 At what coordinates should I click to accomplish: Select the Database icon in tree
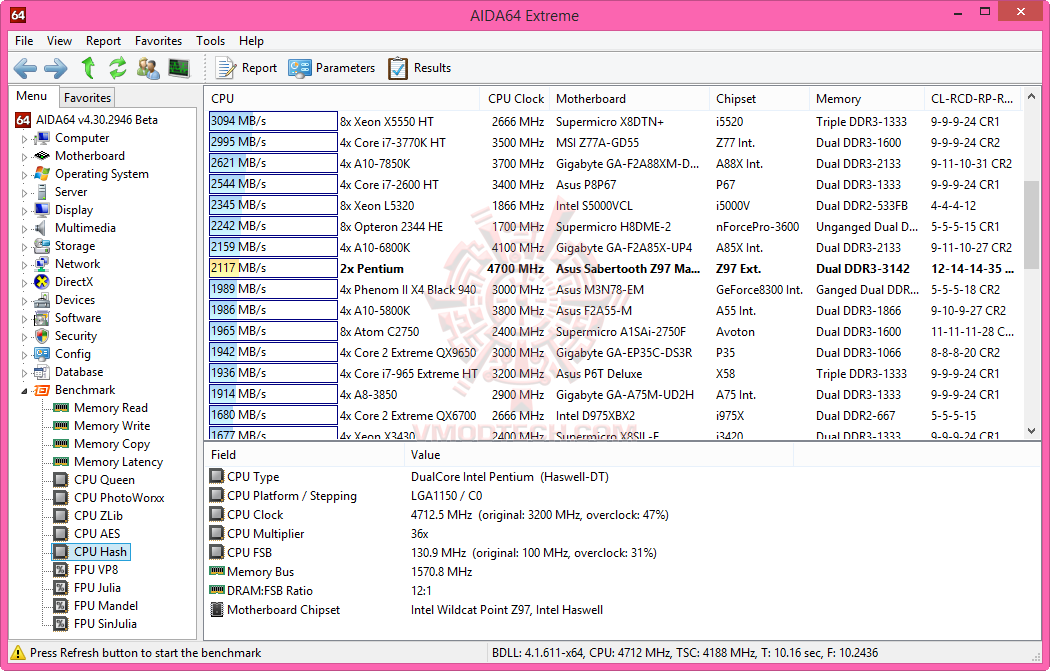click(x=42, y=372)
